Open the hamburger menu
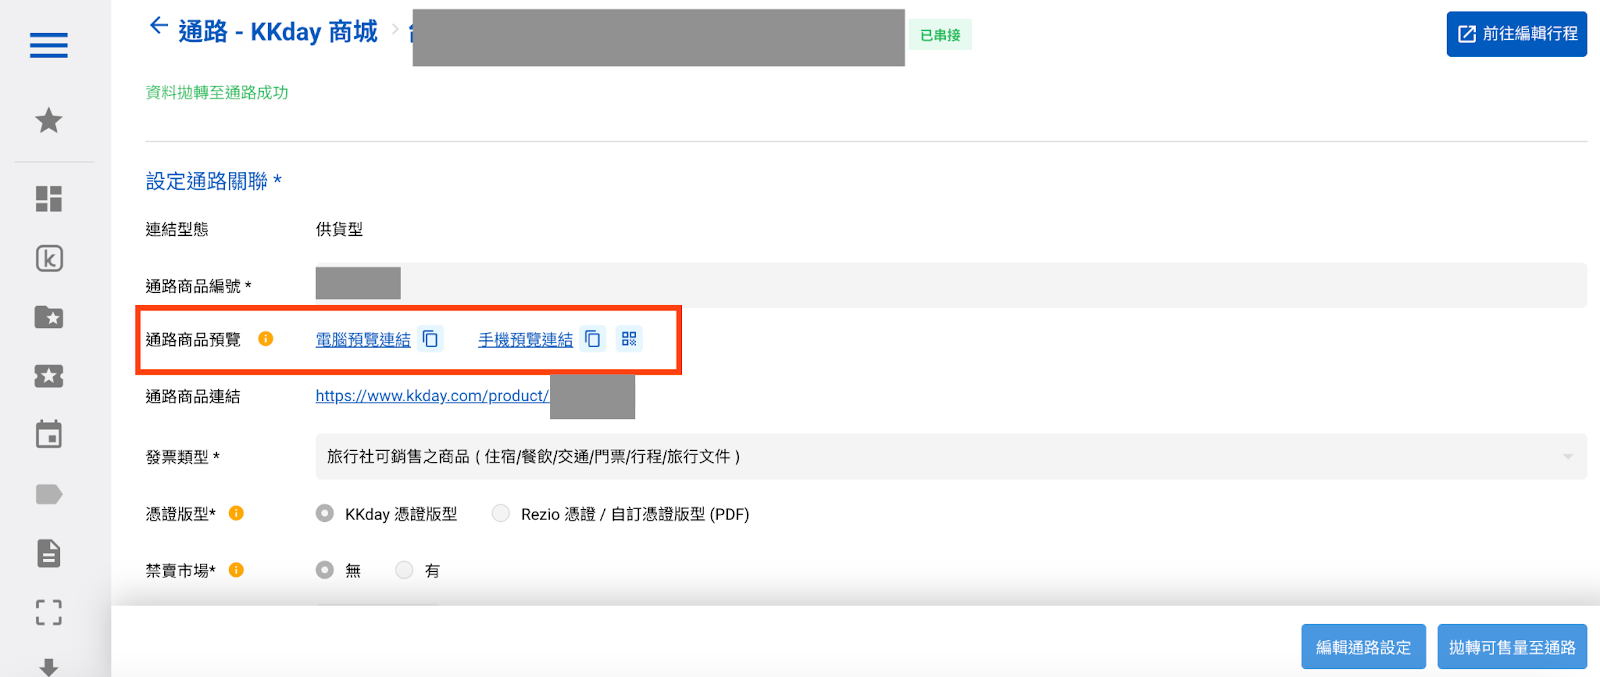The height and width of the screenshot is (677, 1600). [x=48, y=45]
